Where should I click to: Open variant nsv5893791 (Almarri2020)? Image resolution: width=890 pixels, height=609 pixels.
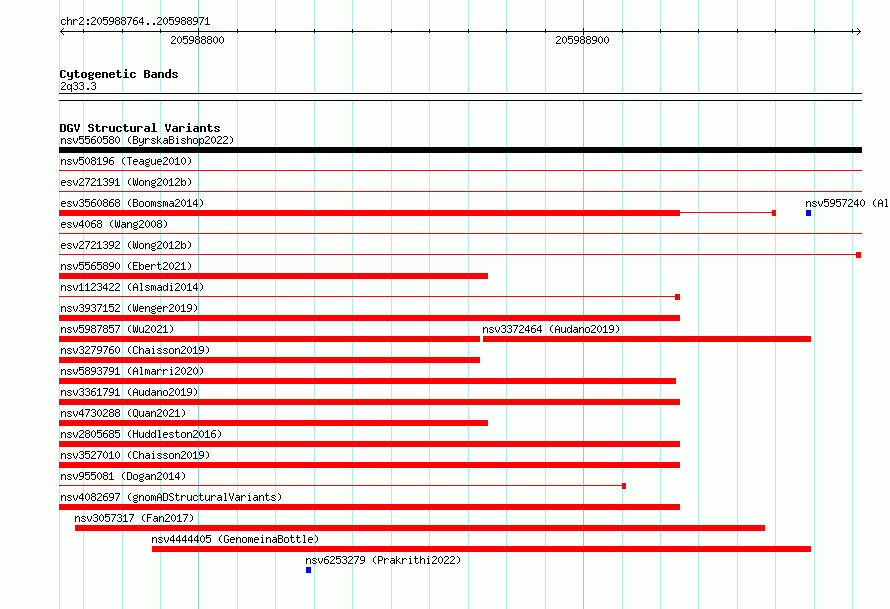[132, 371]
